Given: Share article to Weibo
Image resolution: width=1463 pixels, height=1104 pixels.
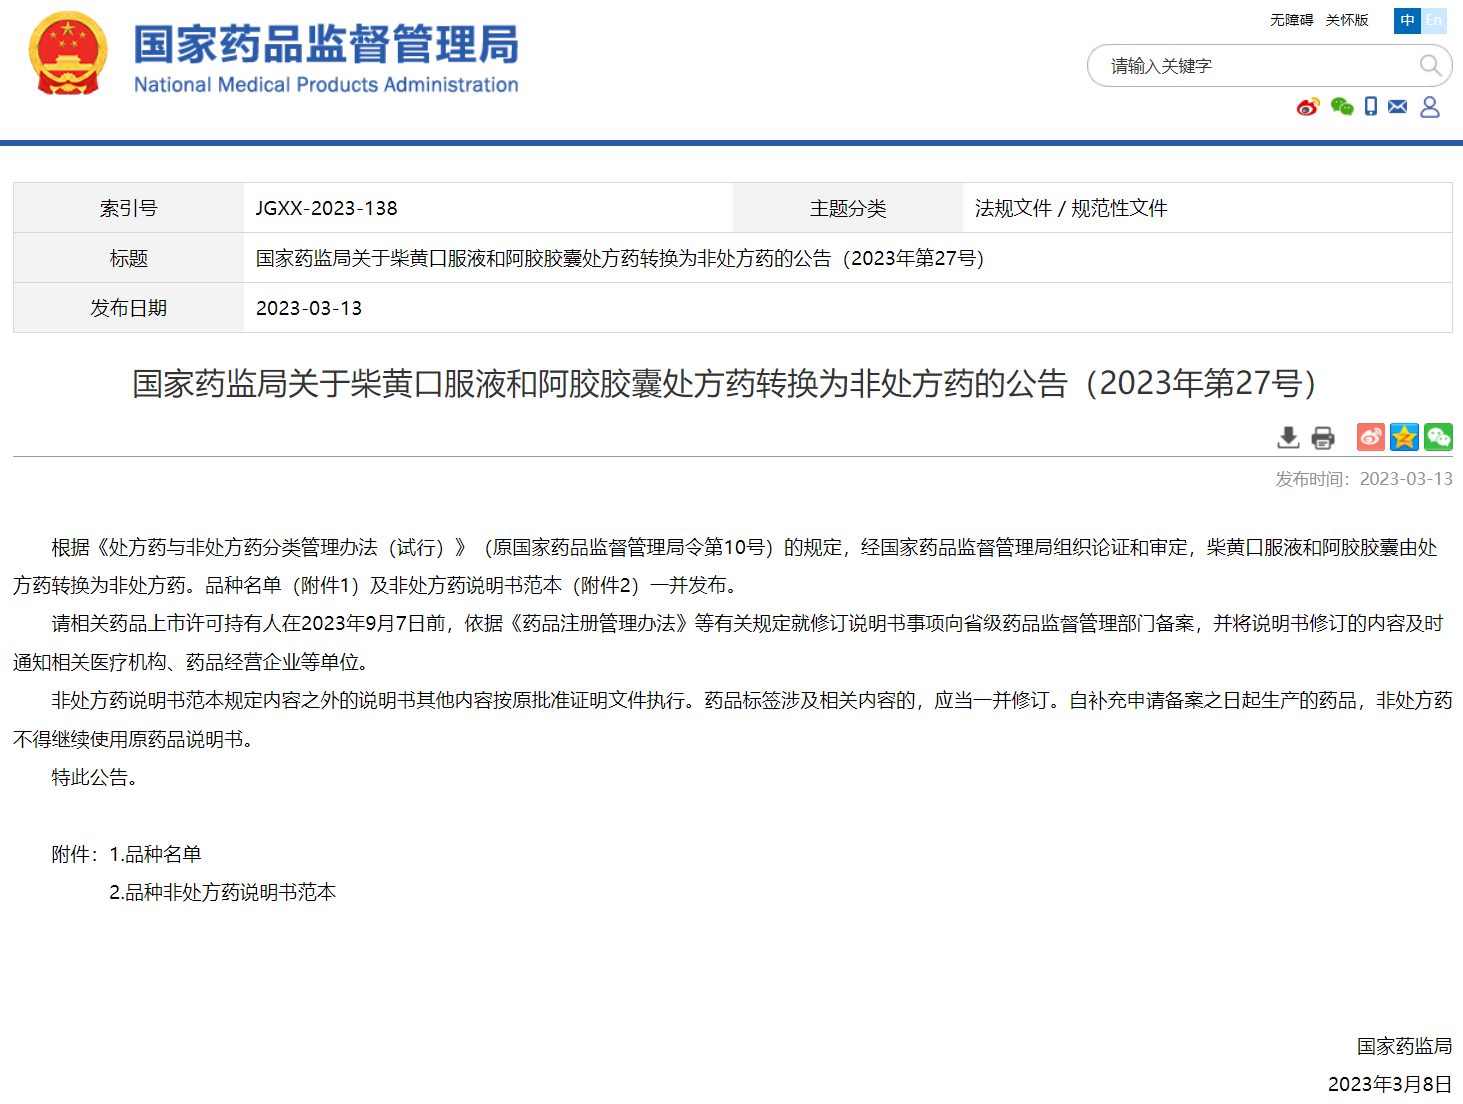Looking at the screenshot, I should [x=1371, y=437].
